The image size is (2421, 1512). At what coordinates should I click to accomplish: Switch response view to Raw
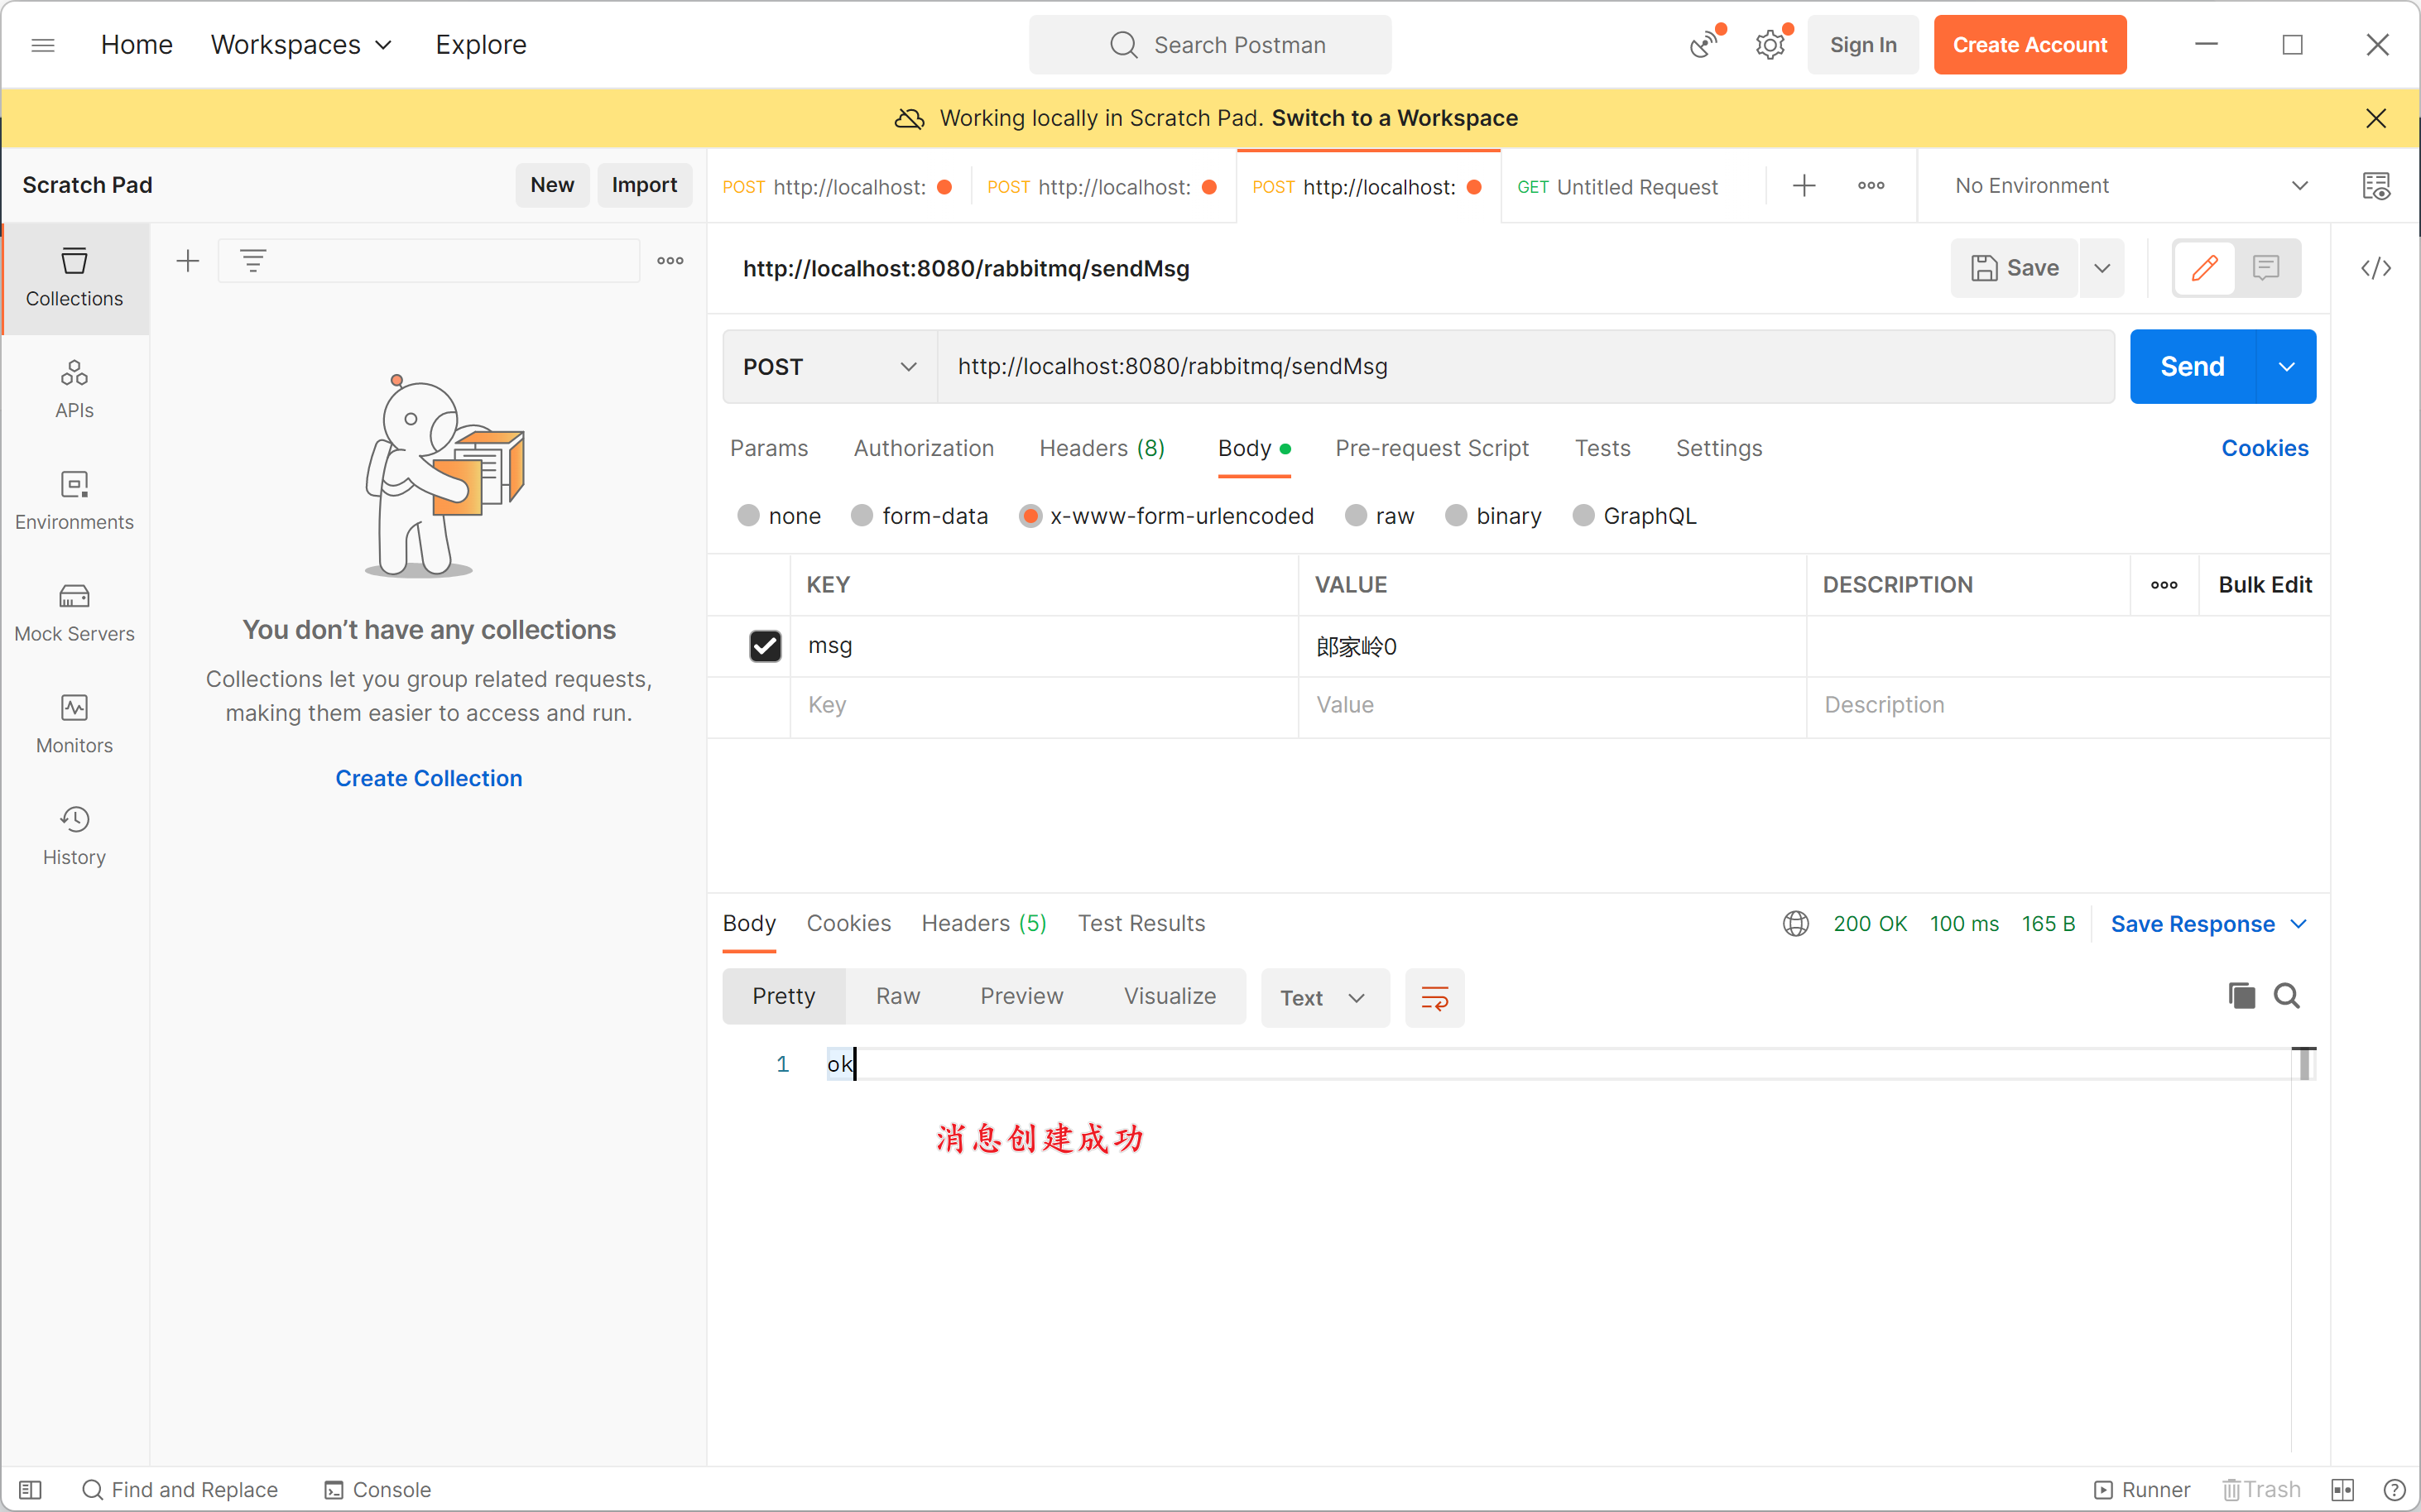[x=897, y=996]
